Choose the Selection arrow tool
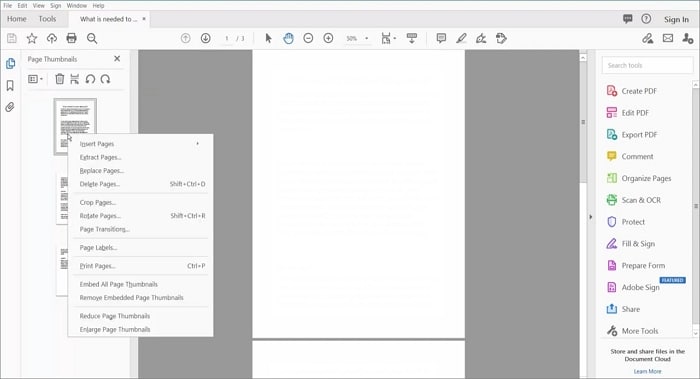 click(268, 38)
